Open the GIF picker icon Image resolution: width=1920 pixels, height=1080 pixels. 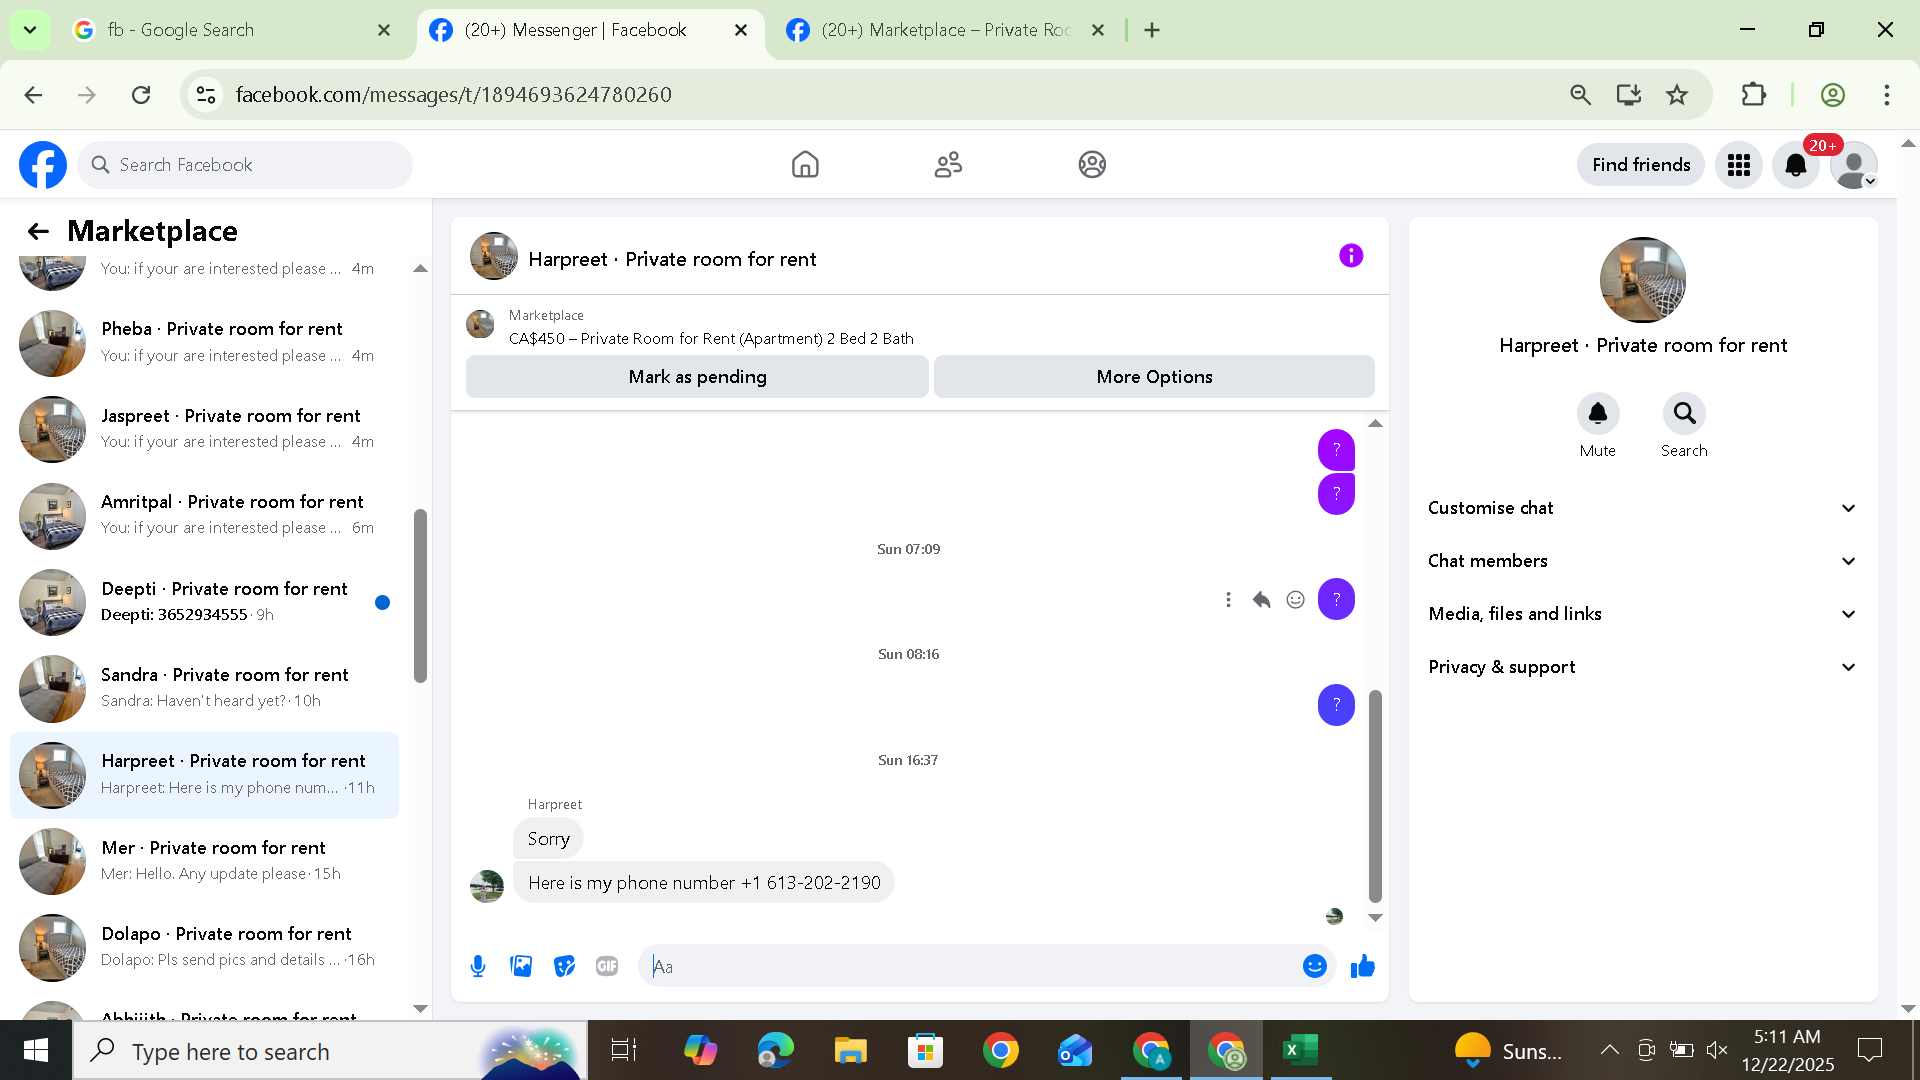point(607,966)
